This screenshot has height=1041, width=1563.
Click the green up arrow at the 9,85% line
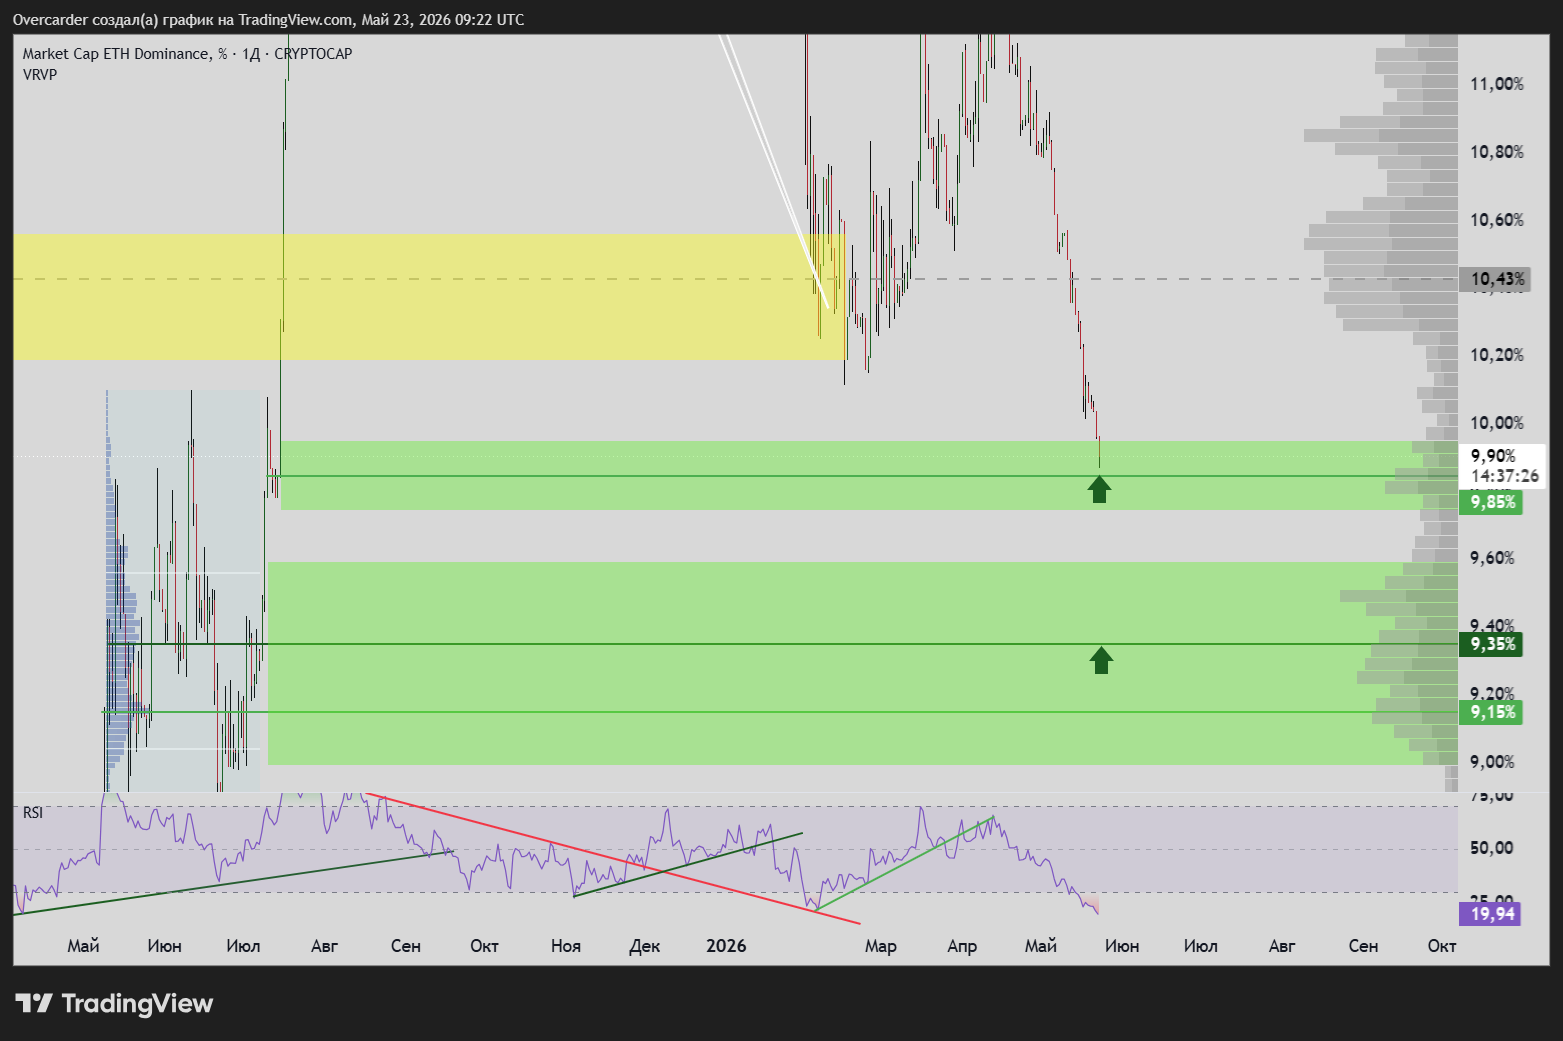[1099, 489]
